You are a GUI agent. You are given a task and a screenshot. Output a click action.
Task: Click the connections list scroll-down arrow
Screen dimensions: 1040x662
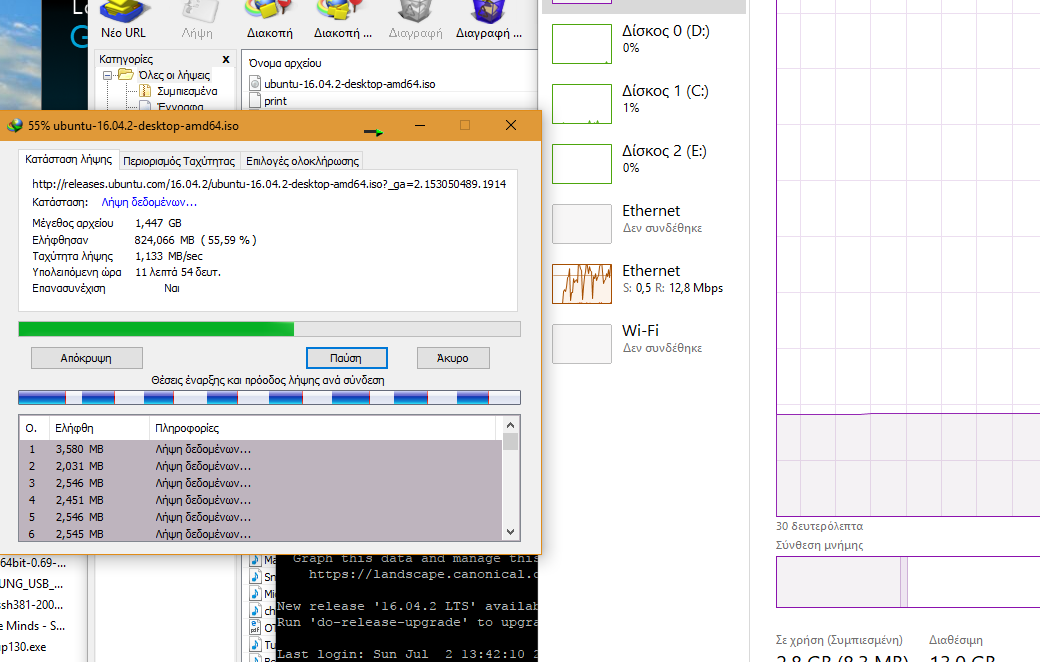click(x=510, y=532)
